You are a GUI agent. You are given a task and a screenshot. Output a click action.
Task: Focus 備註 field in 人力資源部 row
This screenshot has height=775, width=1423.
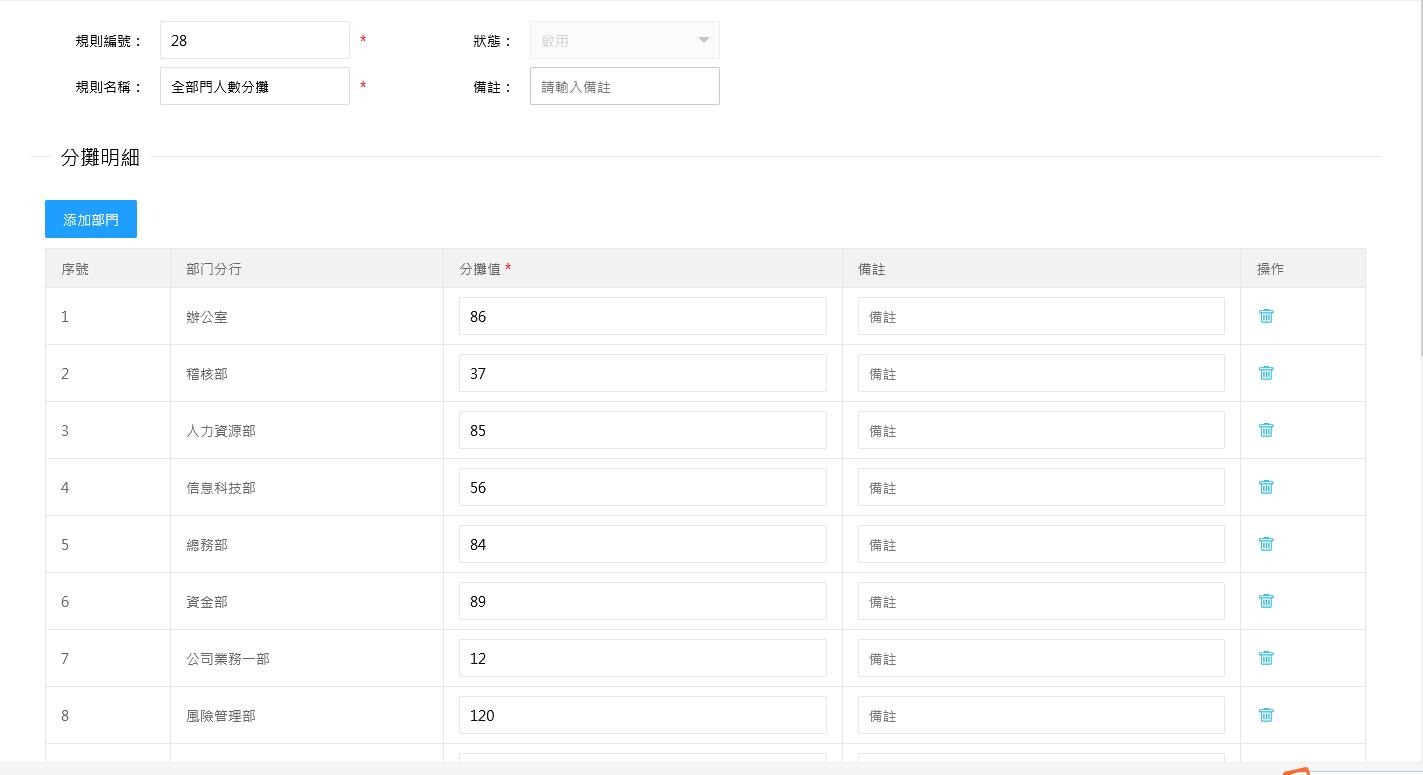[x=1041, y=430]
